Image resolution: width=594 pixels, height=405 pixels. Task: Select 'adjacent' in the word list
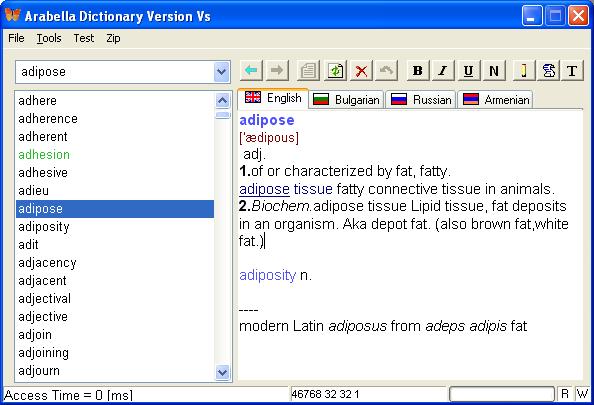tap(115, 281)
